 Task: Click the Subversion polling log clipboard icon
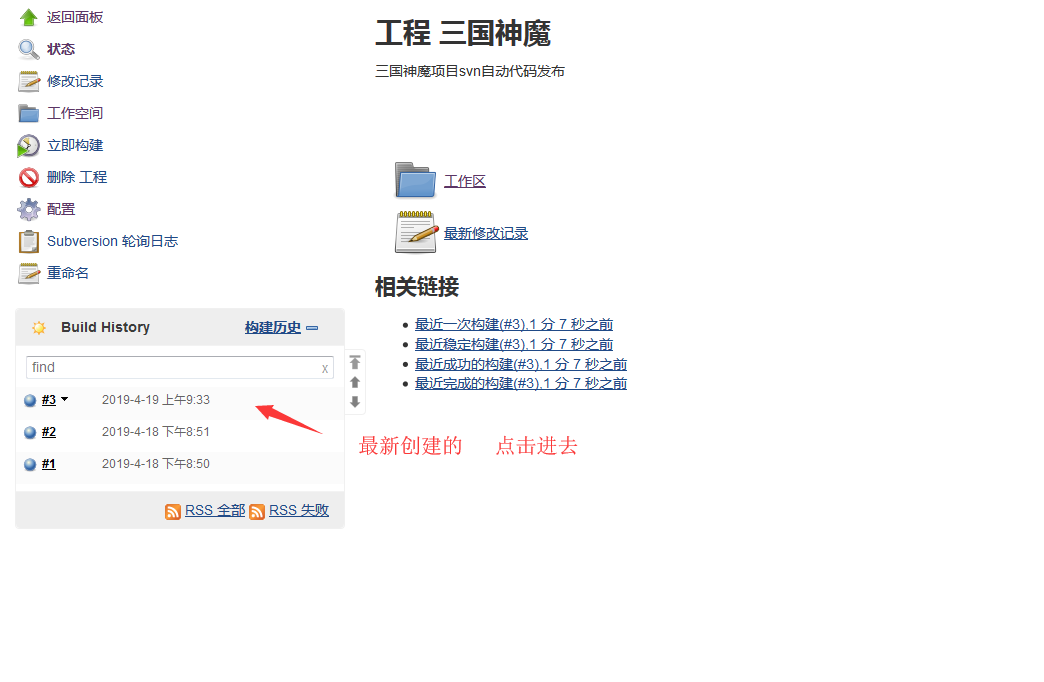click(28, 242)
